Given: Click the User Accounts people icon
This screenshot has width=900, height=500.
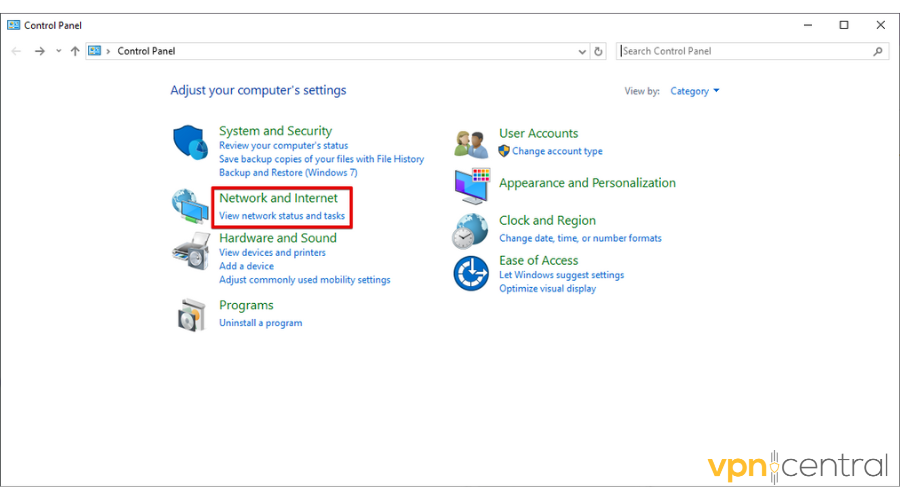Looking at the screenshot, I should pos(471,144).
